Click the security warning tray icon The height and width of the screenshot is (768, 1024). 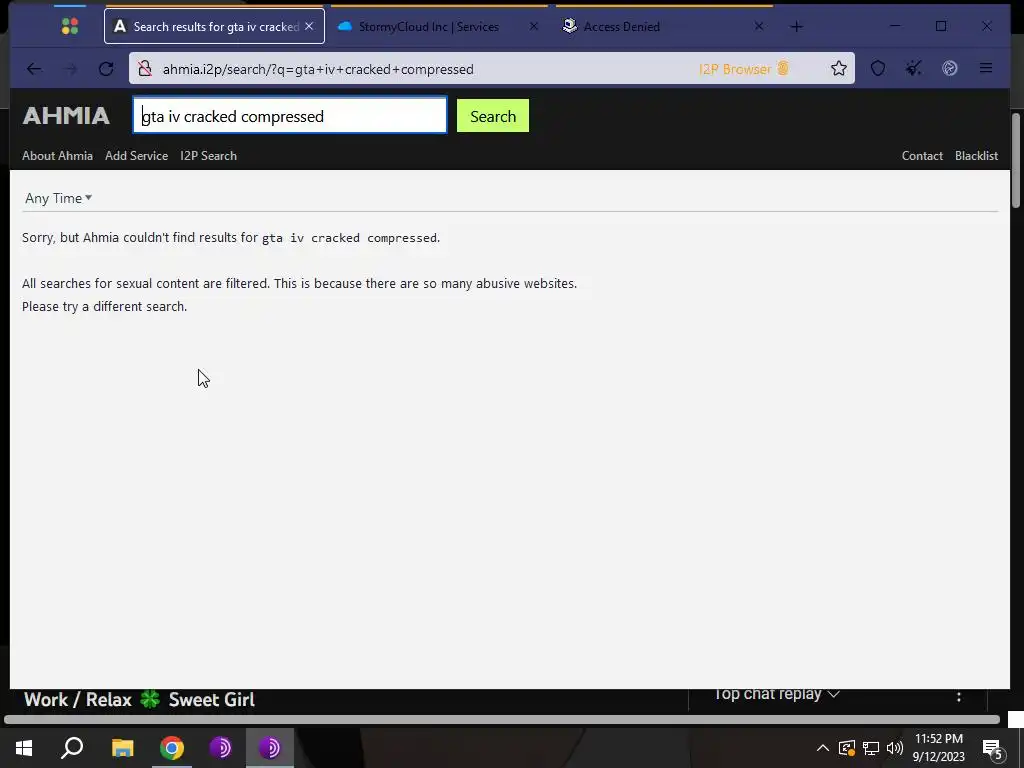click(x=847, y=748)
